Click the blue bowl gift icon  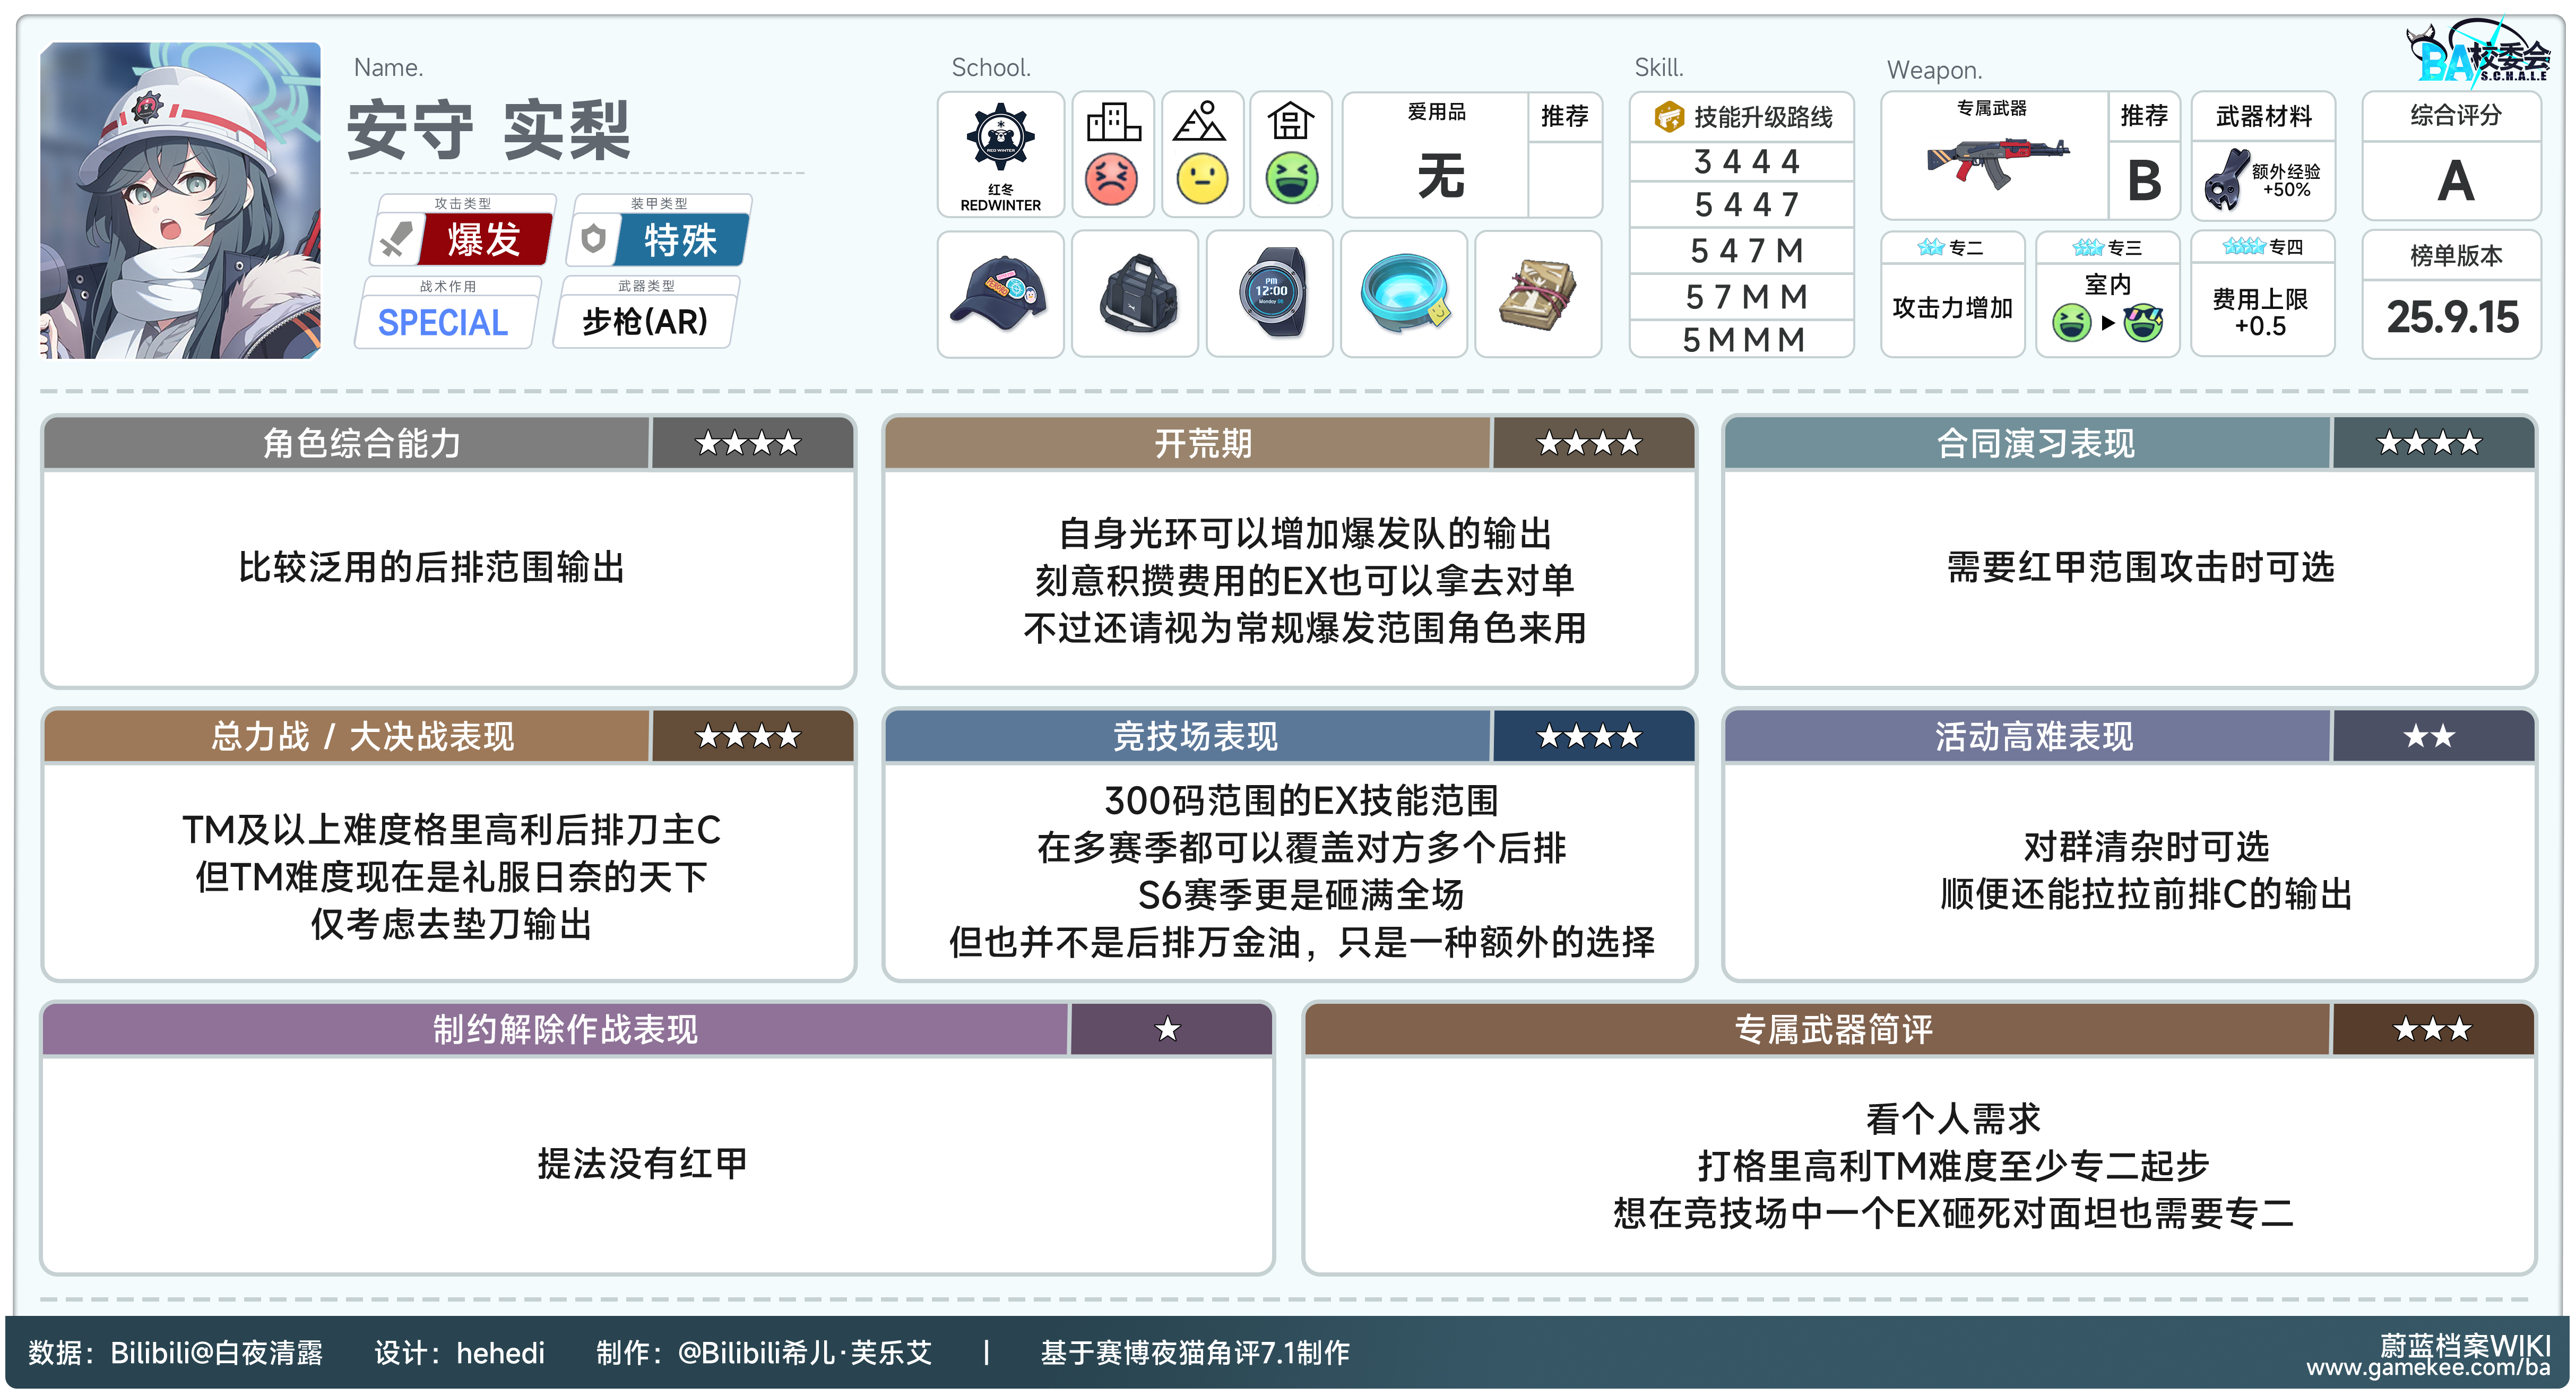coord(1404,293)
